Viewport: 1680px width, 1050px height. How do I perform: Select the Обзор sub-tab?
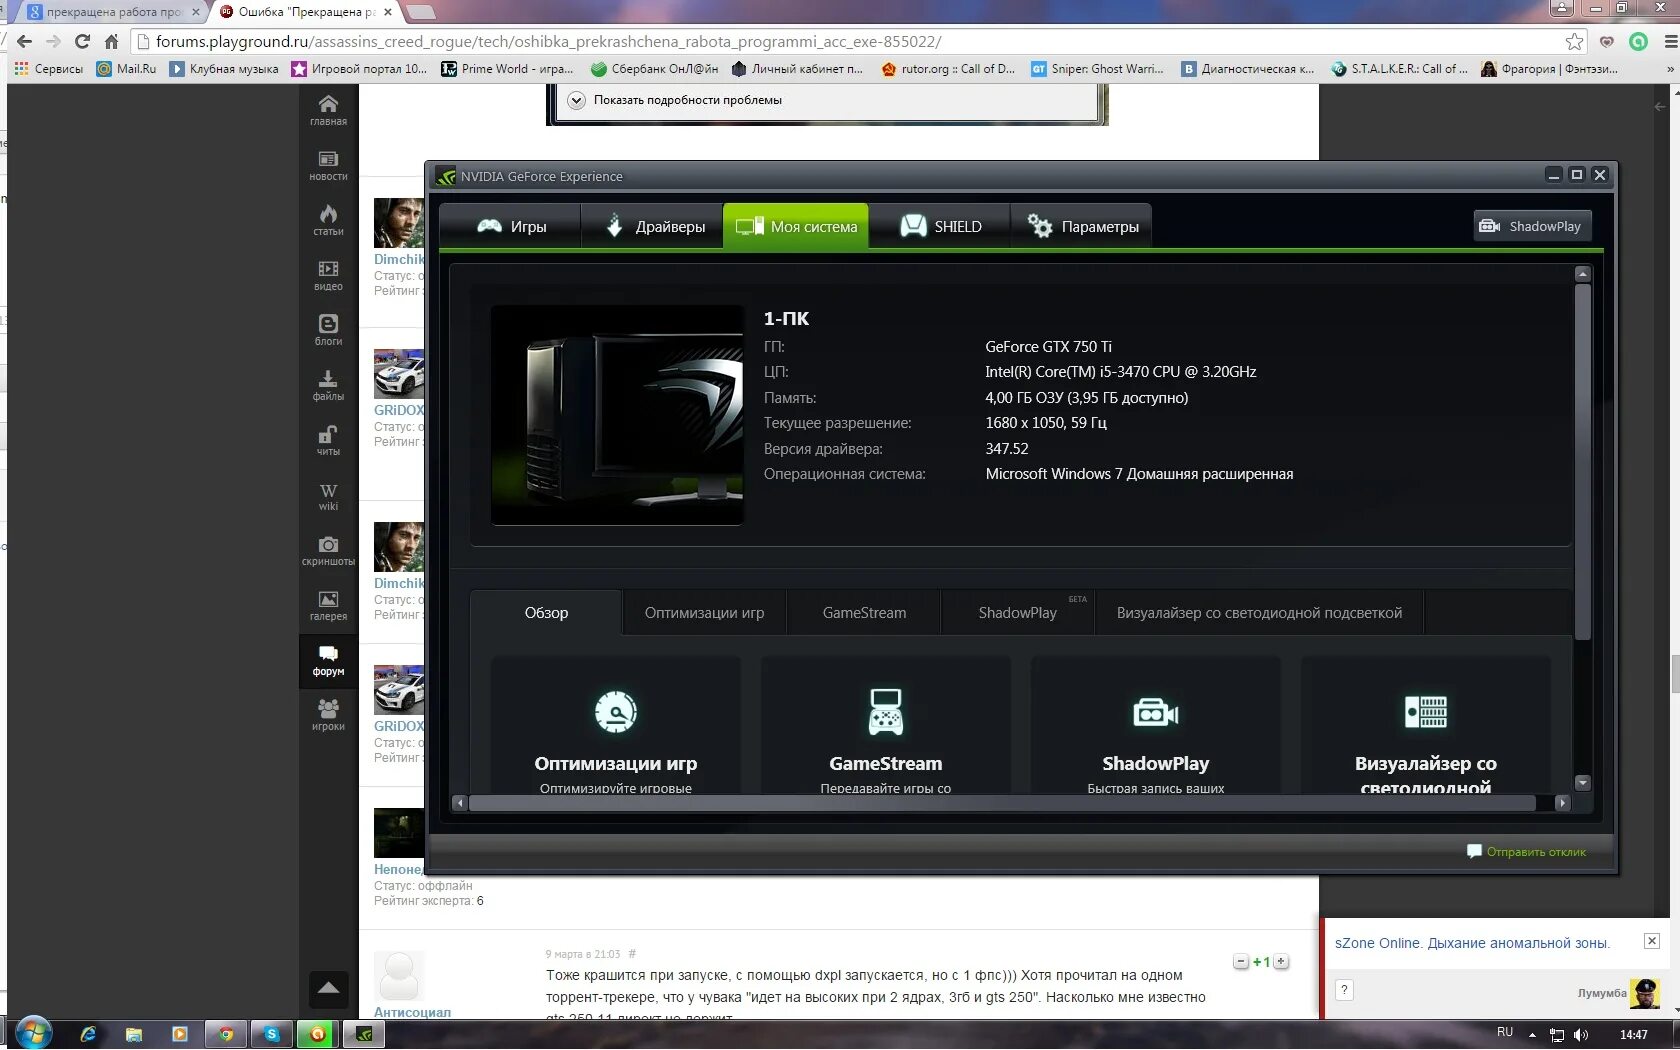[x=546, y=613]
